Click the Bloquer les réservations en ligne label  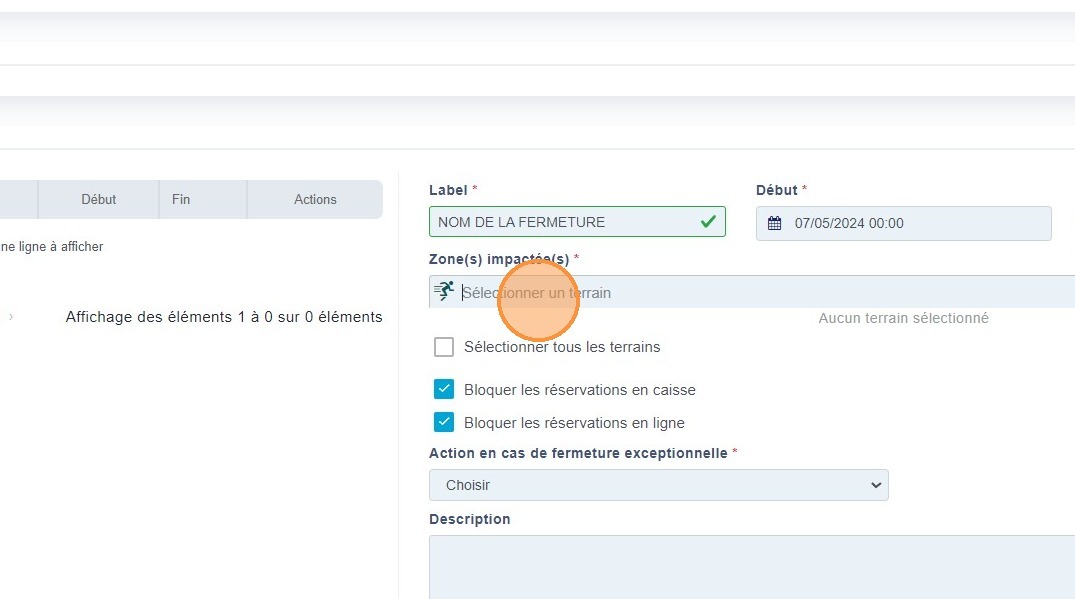coord(574,422)
